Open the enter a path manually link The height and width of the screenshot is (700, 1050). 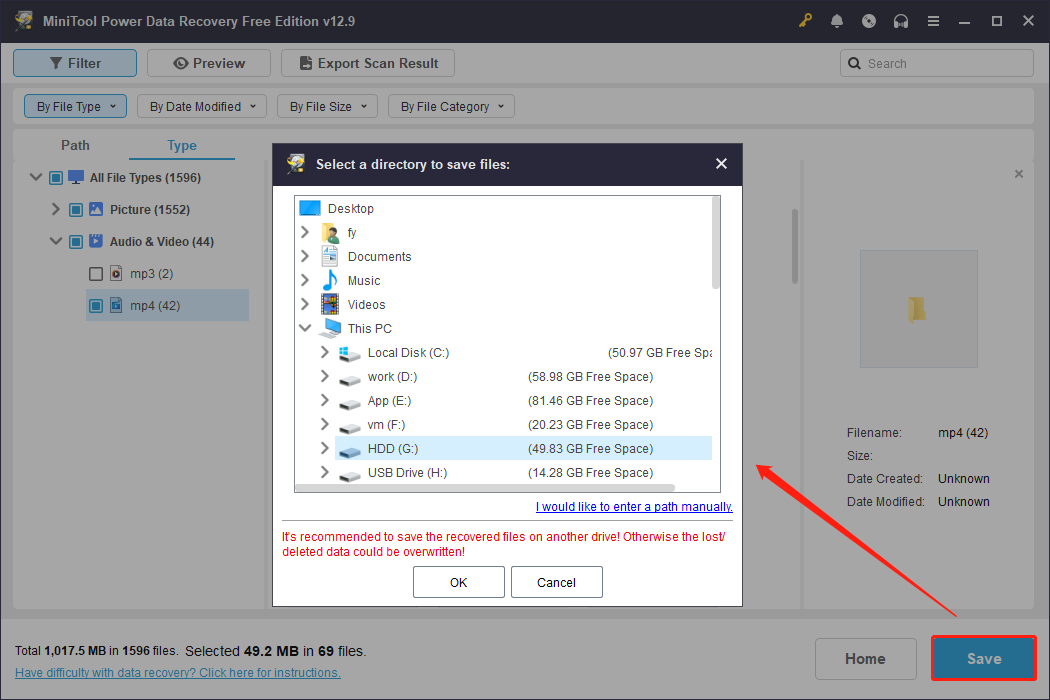pyautogui.click(x=634, y=506)
